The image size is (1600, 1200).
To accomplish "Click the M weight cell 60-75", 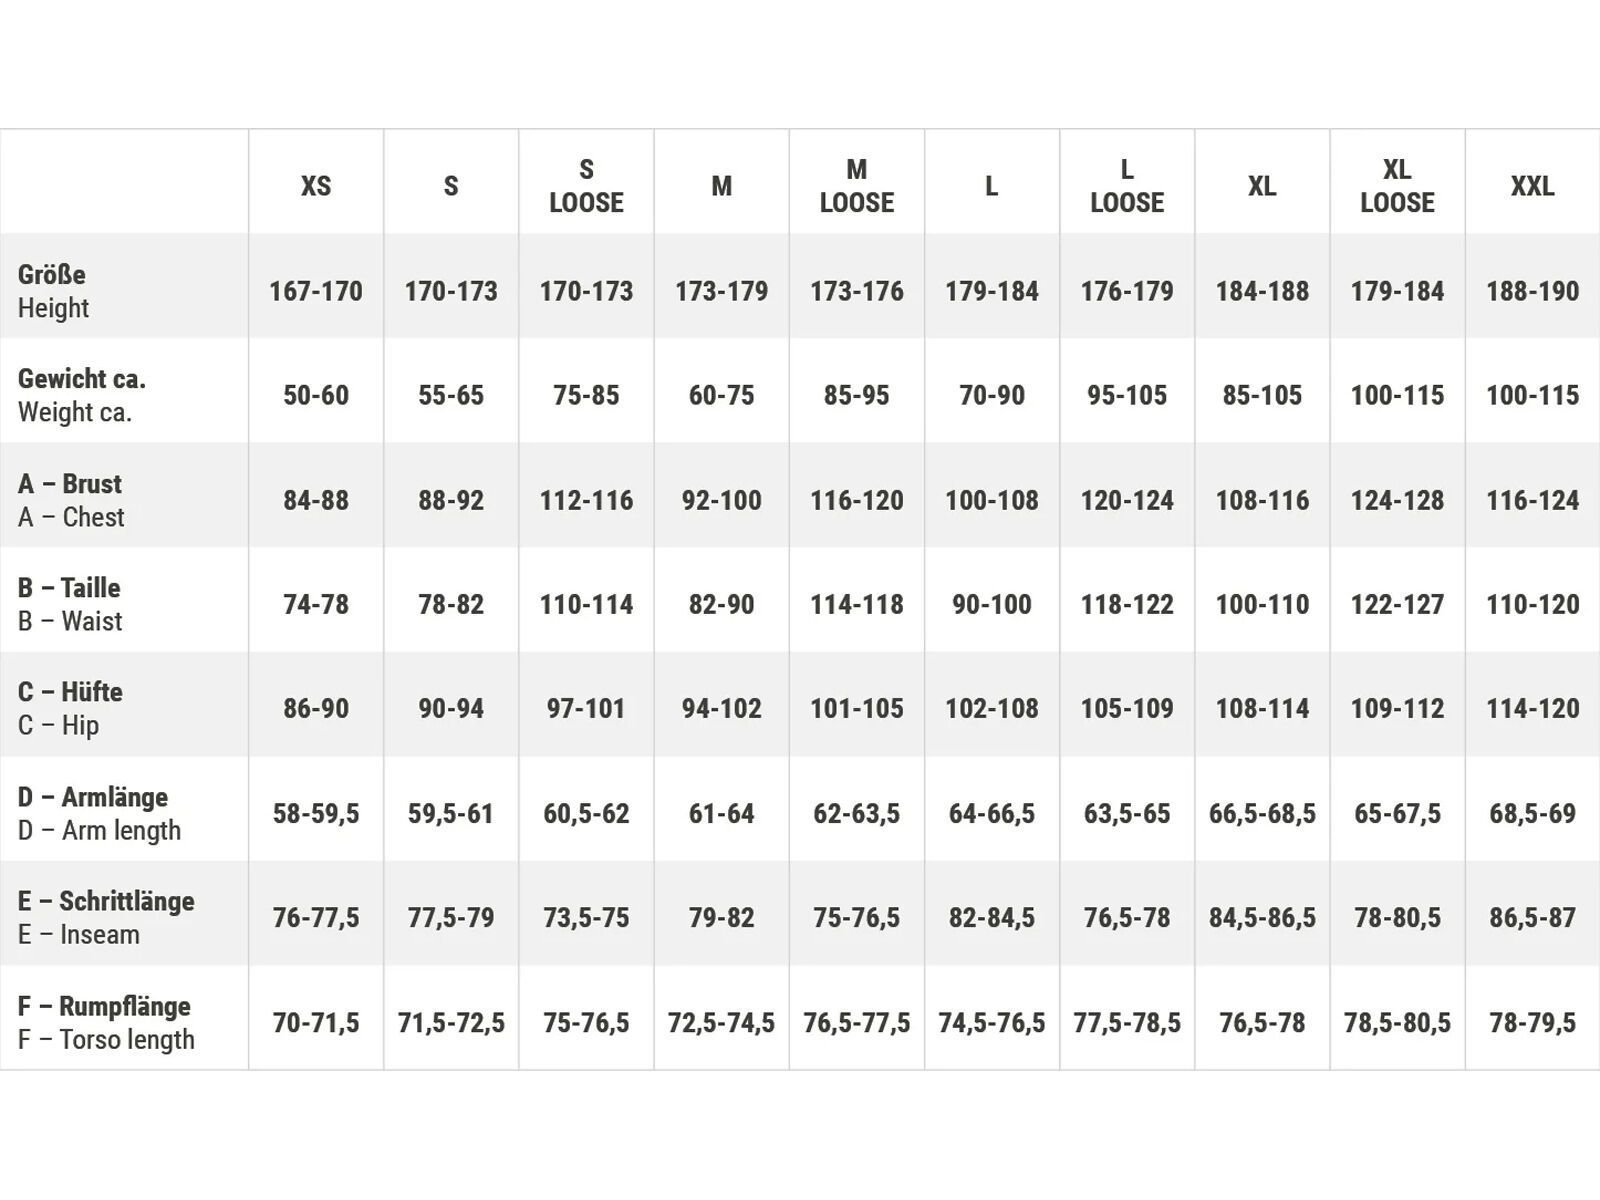I will (721, 395).
